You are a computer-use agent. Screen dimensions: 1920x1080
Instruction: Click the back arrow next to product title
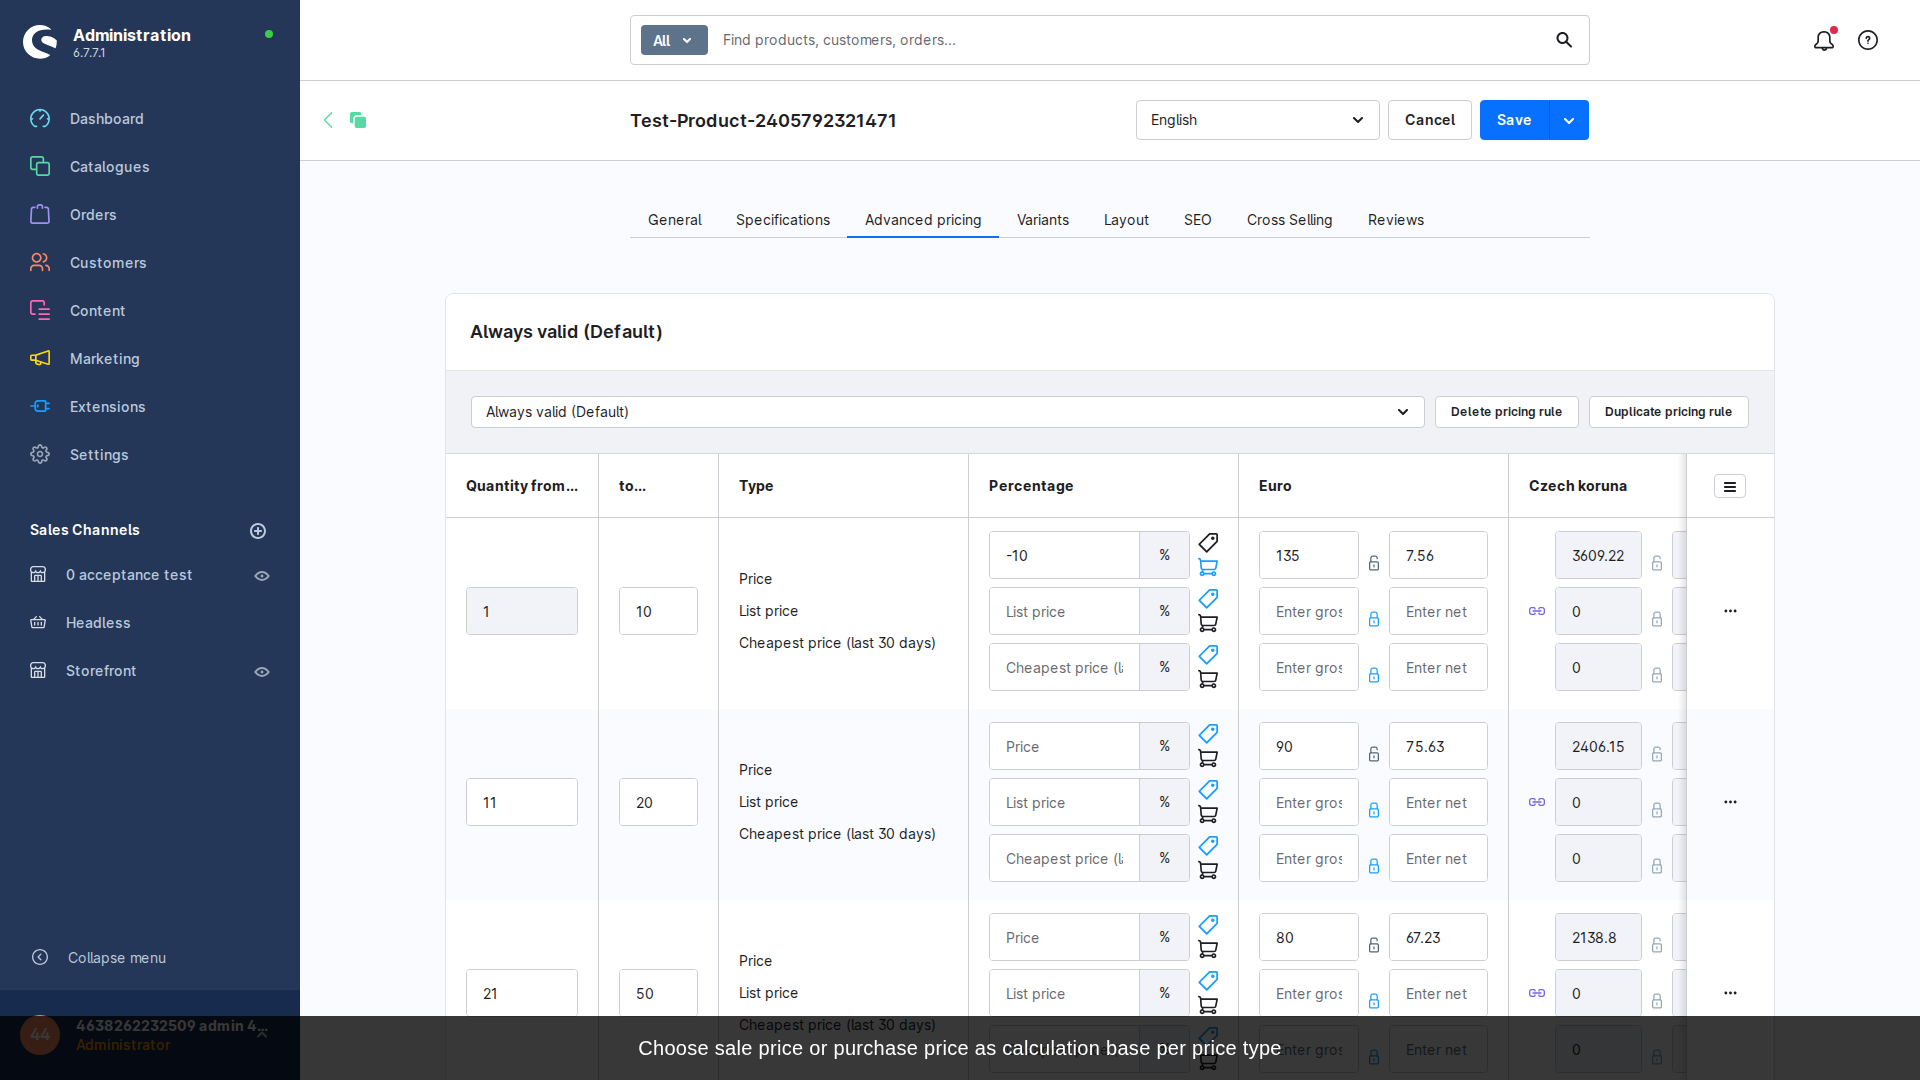(x=328, y=120)
